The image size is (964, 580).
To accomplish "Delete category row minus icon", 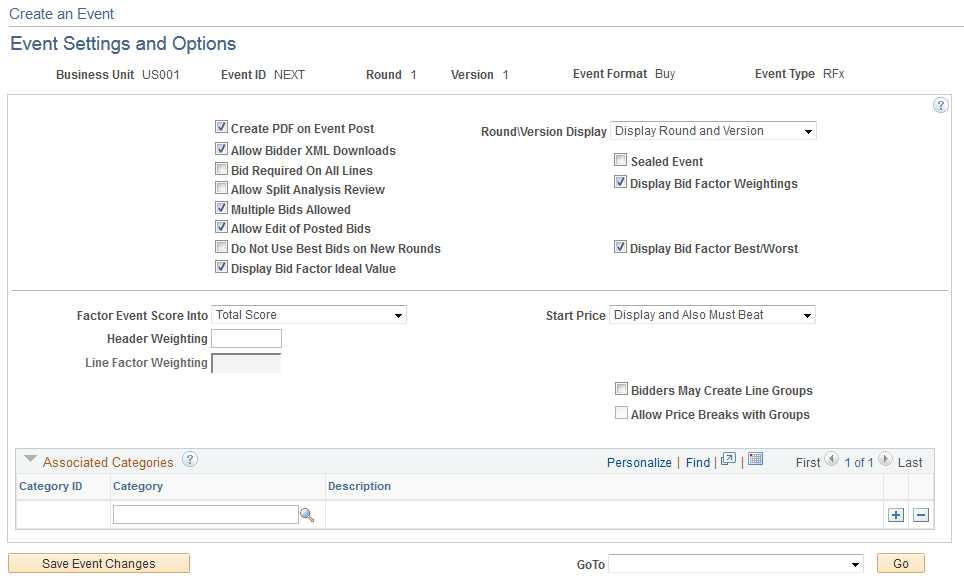I will 920,515.
